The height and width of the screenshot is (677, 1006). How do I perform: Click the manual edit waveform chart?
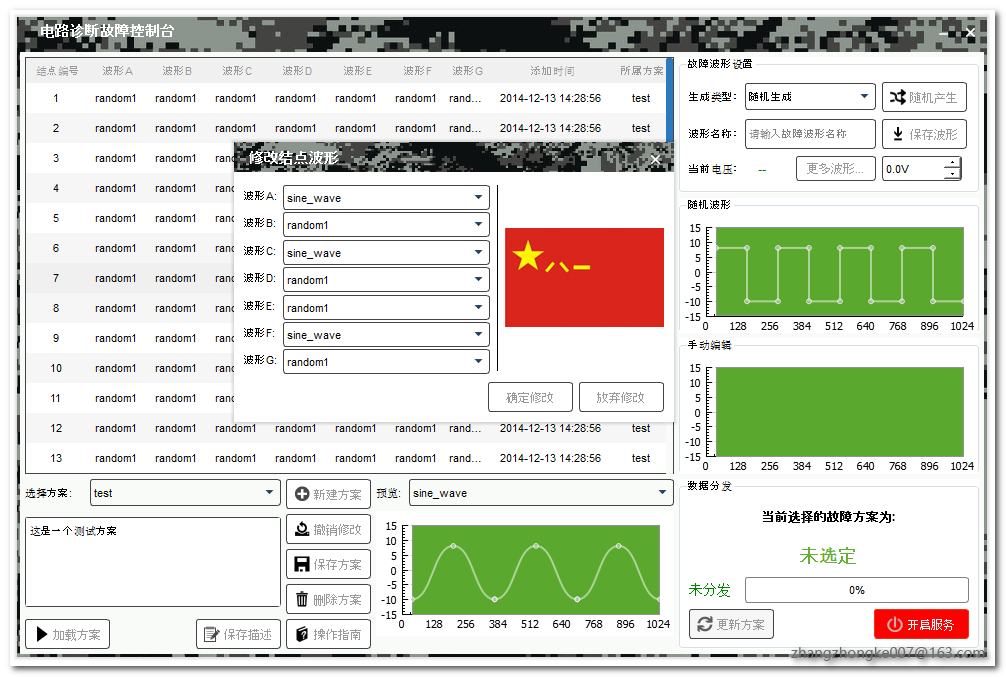point(839,412)
